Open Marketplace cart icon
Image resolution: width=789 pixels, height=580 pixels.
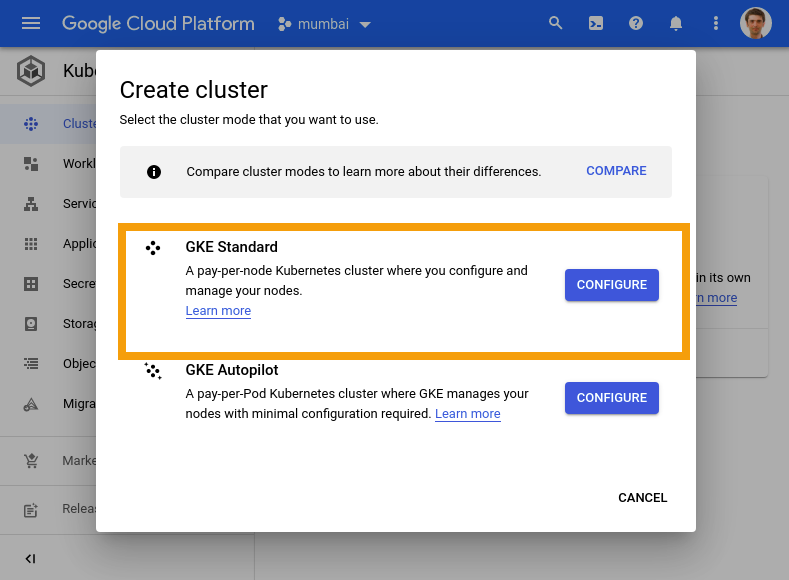[x=31, y=460]
